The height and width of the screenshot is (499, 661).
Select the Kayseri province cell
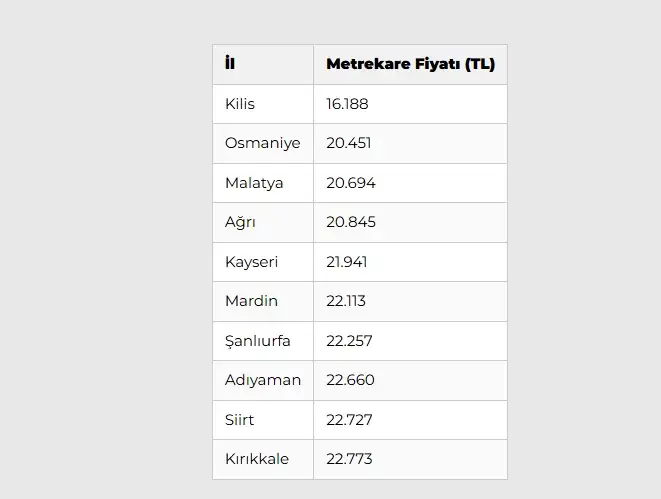[251, 262]
